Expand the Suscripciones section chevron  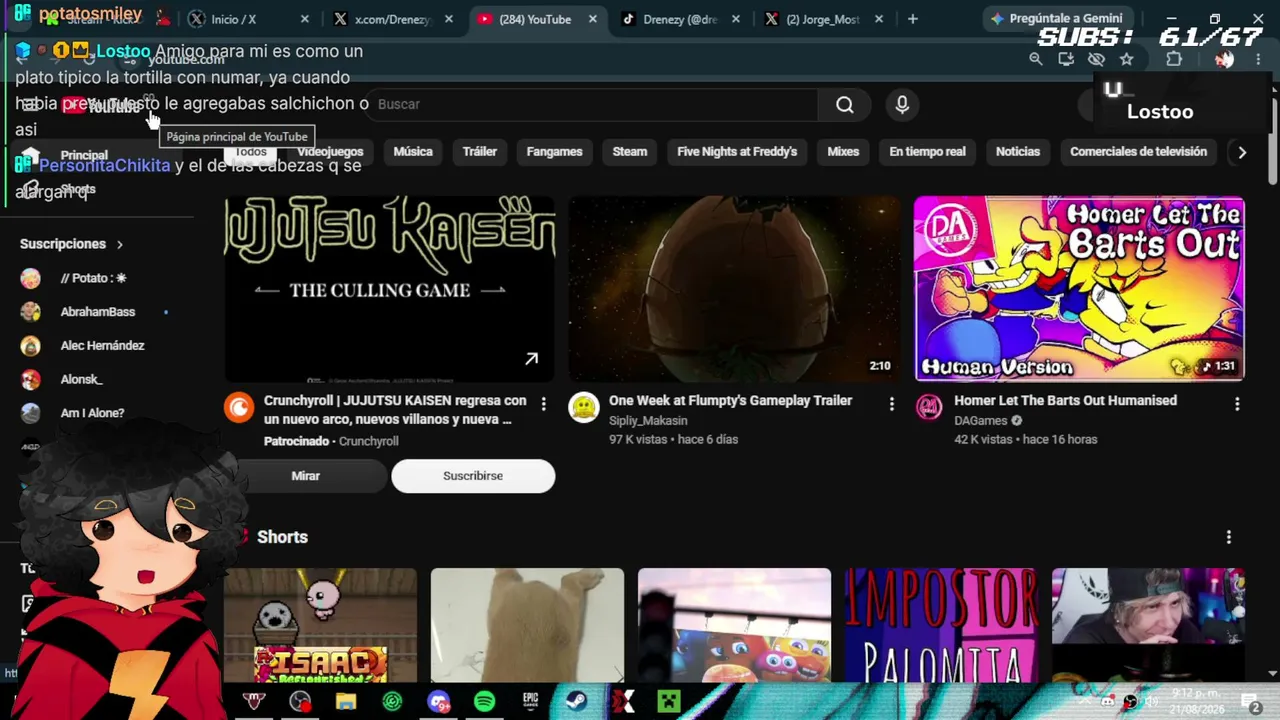click(x=120, y=244)
